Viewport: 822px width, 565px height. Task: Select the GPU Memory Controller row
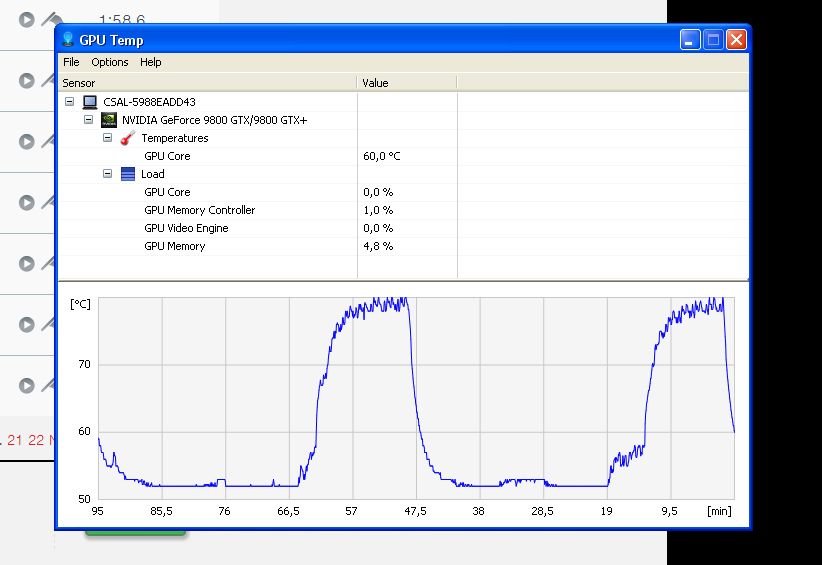point(199,210)
